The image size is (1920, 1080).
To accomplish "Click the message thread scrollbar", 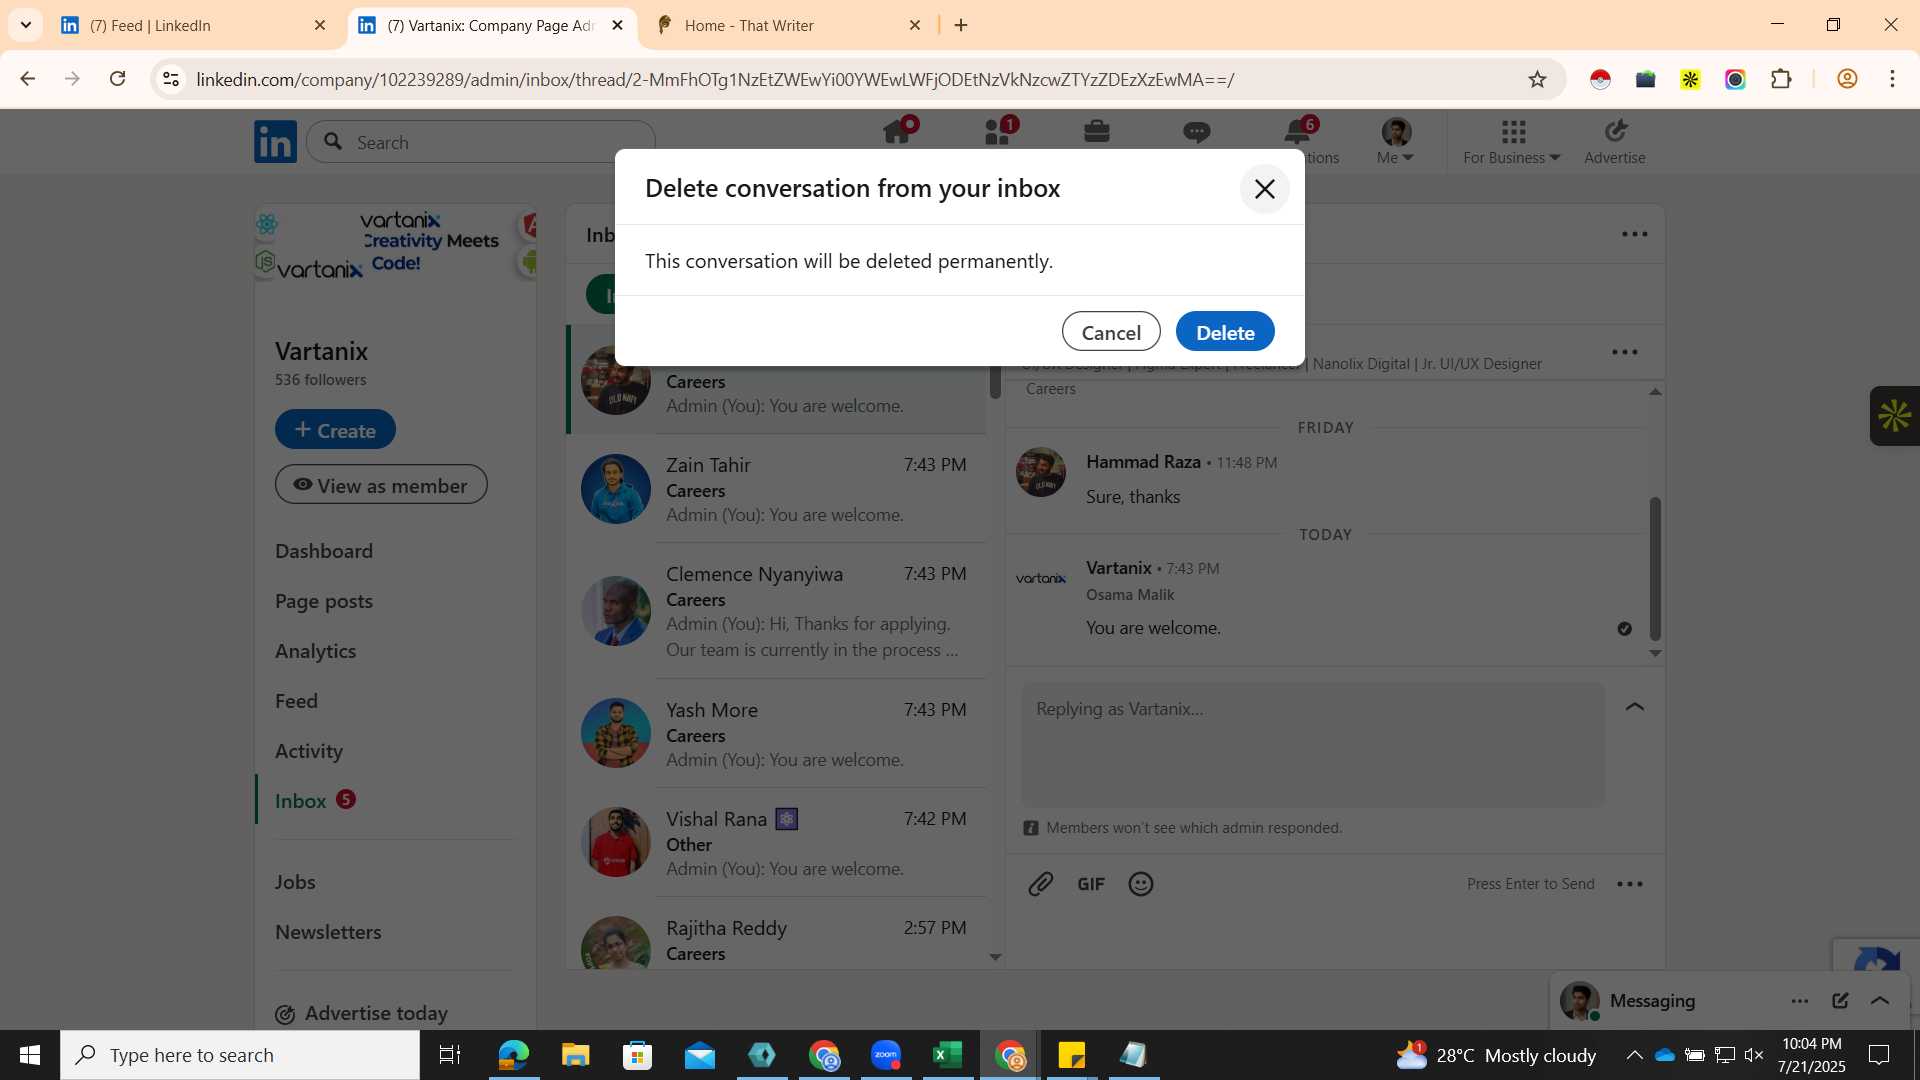I will coord(1655,568).
